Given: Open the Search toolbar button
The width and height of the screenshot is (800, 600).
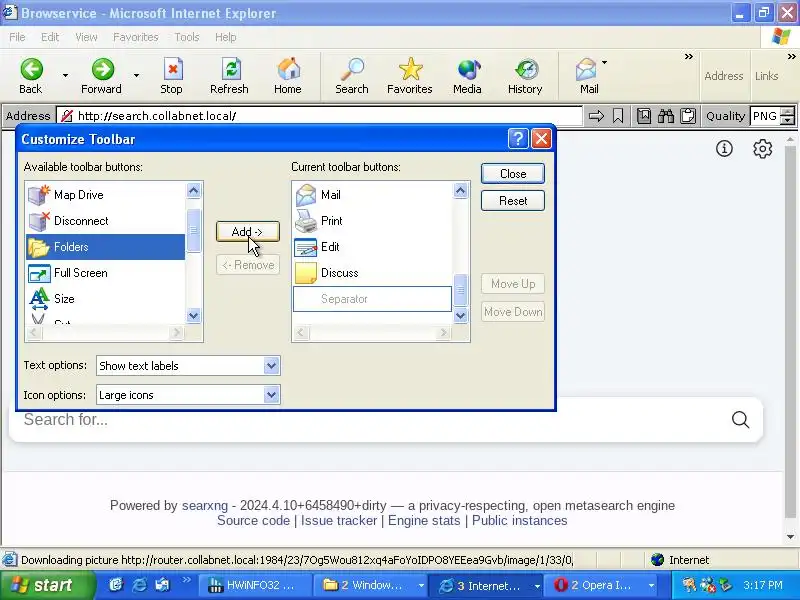Looking at the screenshot, I should tap(352, 76).
